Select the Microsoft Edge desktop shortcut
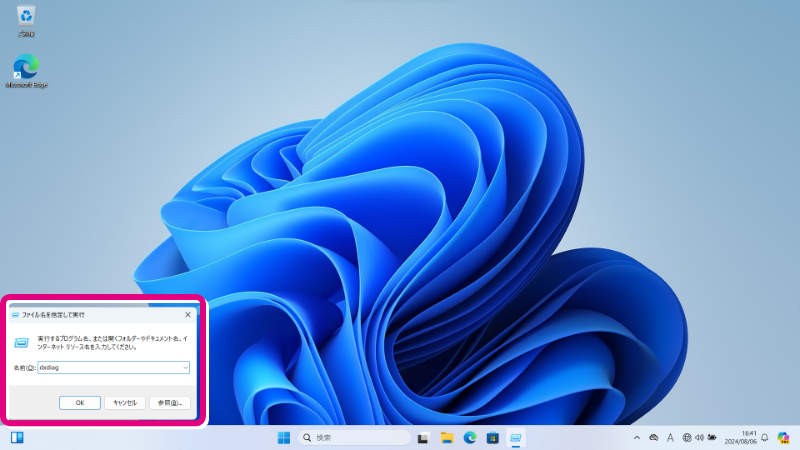The height and width of the screenshot is (450, 800). pos(26,70)
